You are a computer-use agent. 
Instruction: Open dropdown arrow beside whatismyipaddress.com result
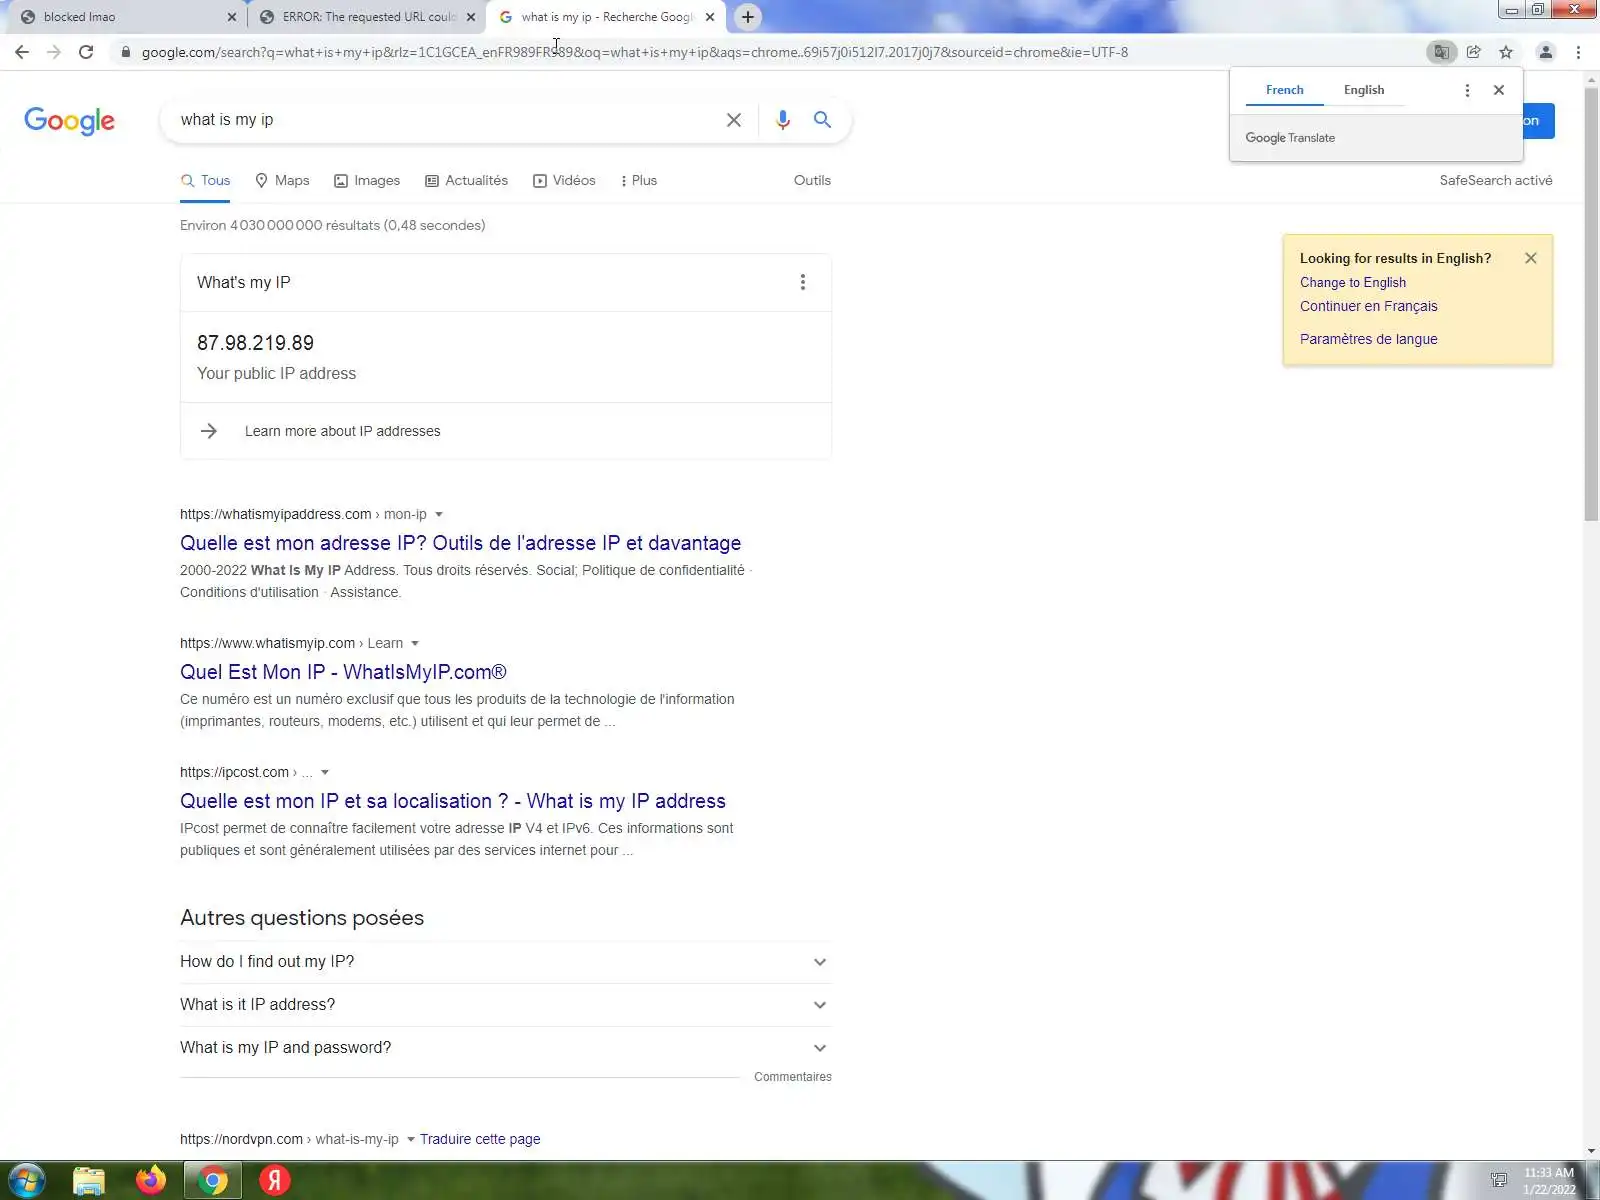(439, 515)
